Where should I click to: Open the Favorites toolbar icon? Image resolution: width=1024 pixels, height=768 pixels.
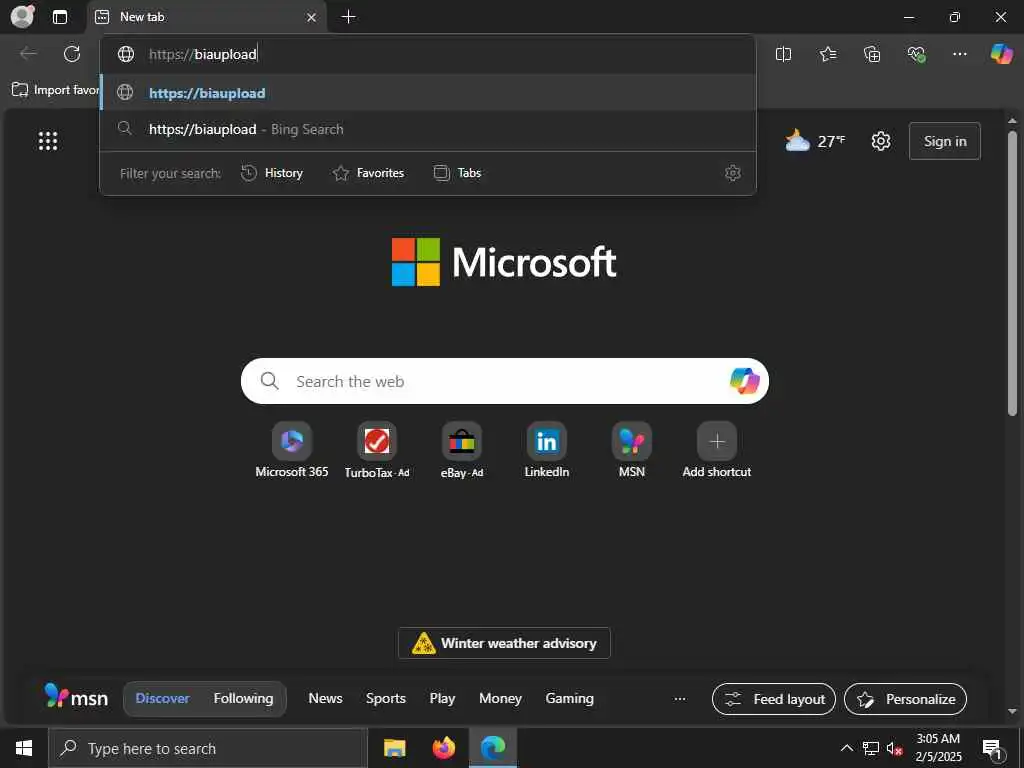click(x=827, y=54)
